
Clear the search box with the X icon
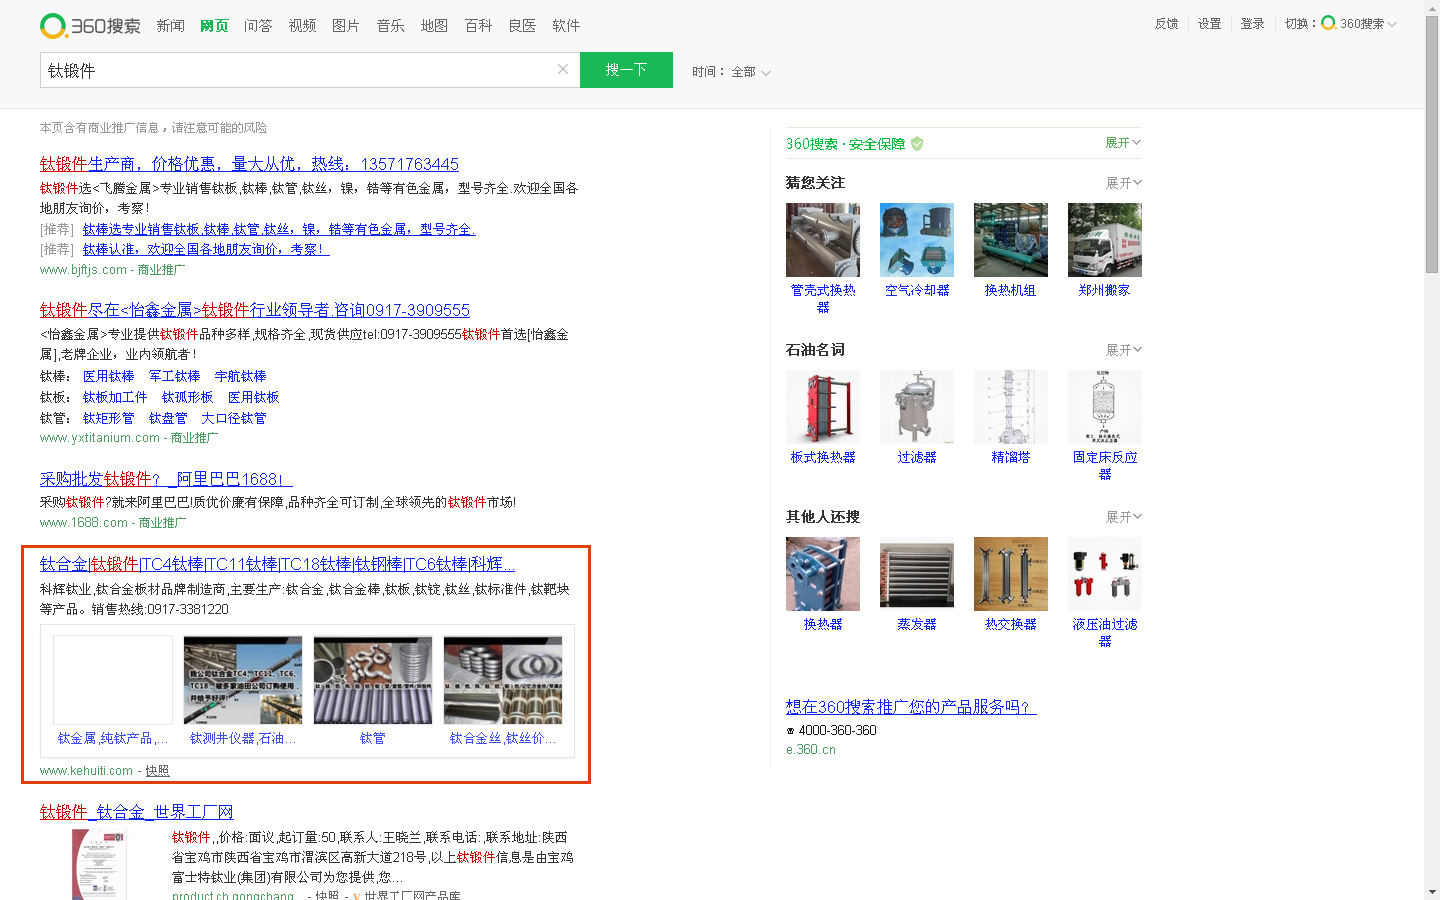click(563, 69)
